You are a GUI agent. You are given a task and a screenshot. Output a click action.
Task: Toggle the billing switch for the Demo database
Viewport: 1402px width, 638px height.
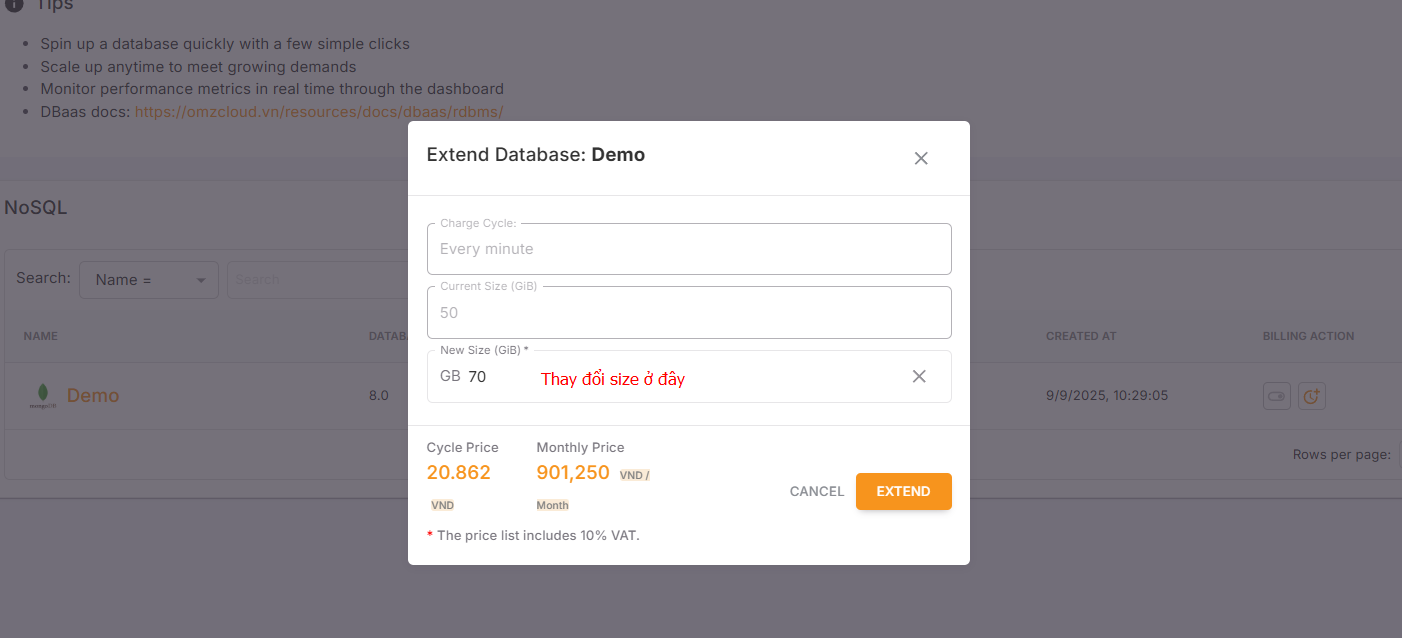[x=1277, y=396]
